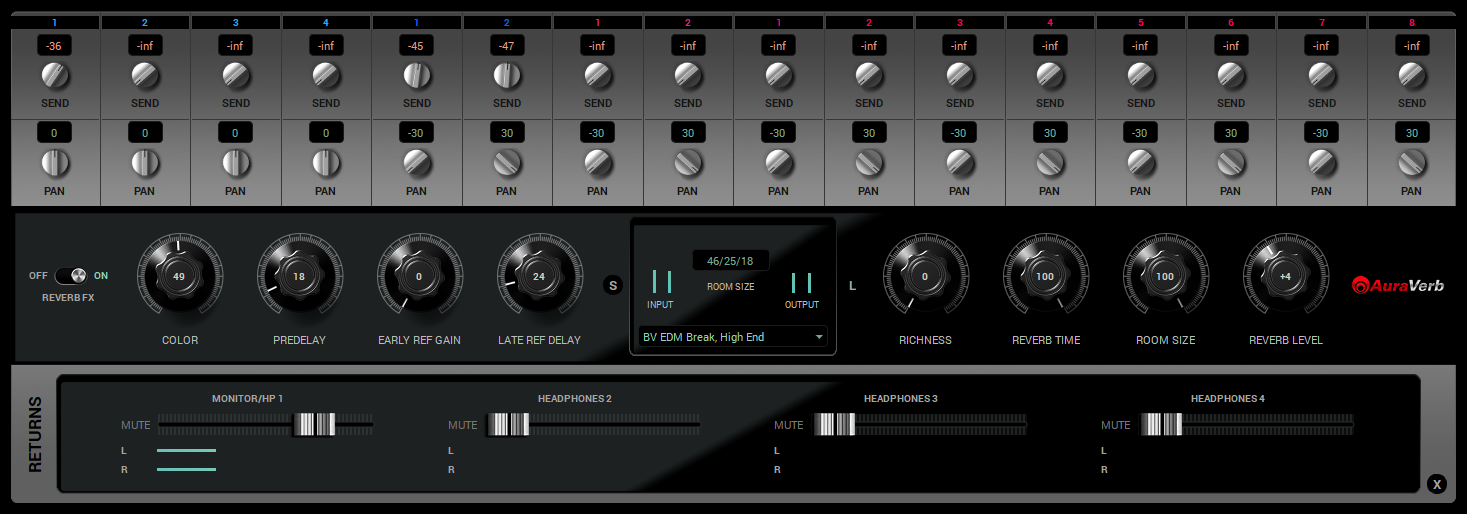Screen dimensions: 1467x514
Task: Click the Send knob under the -45 value
Action: tap(417, 76)
